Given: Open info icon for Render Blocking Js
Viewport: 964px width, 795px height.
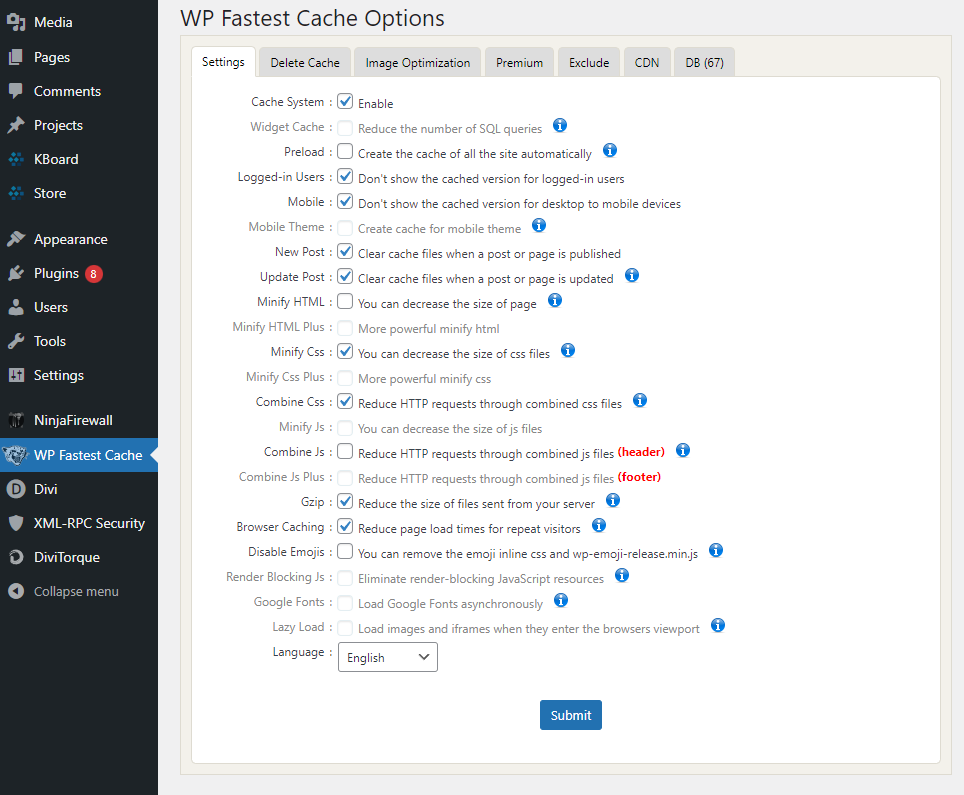Looking at the screenshot, I should (622, 575).
